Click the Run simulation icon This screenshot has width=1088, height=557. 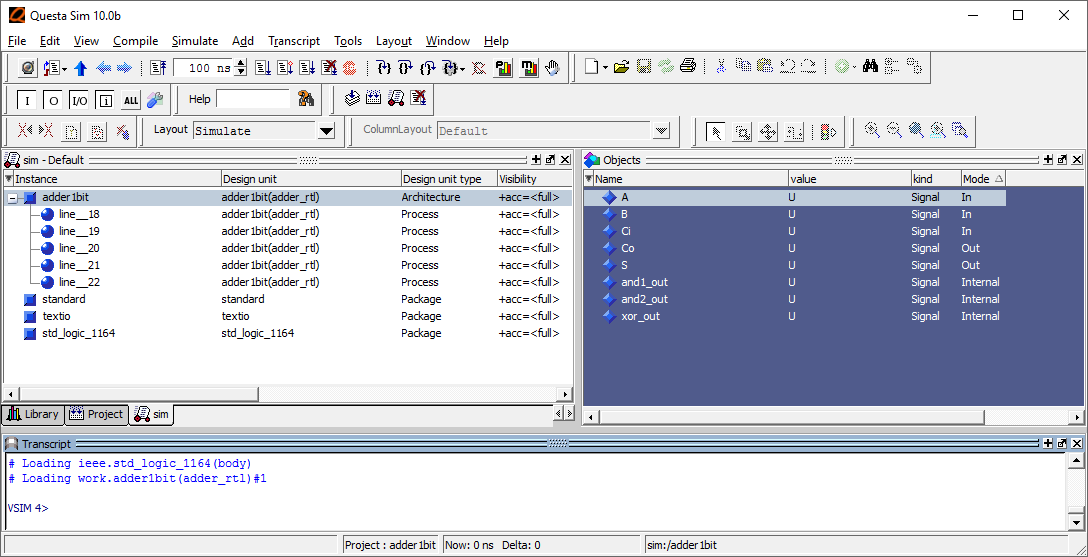click(x=262, y=67)
